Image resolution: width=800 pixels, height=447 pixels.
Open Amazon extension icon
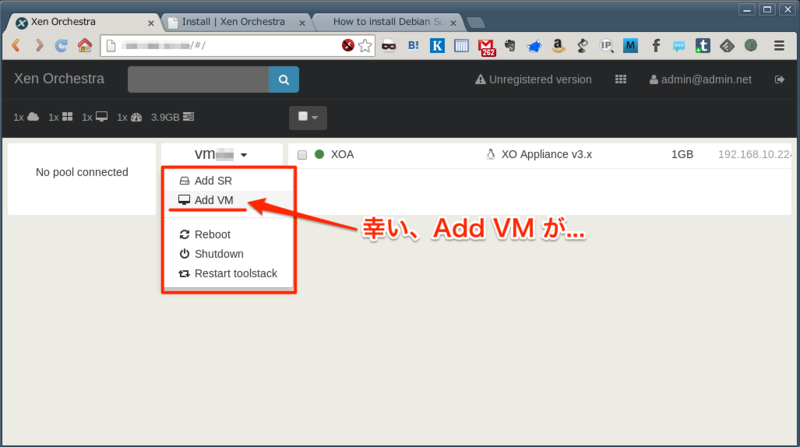(x=558, y=45)
